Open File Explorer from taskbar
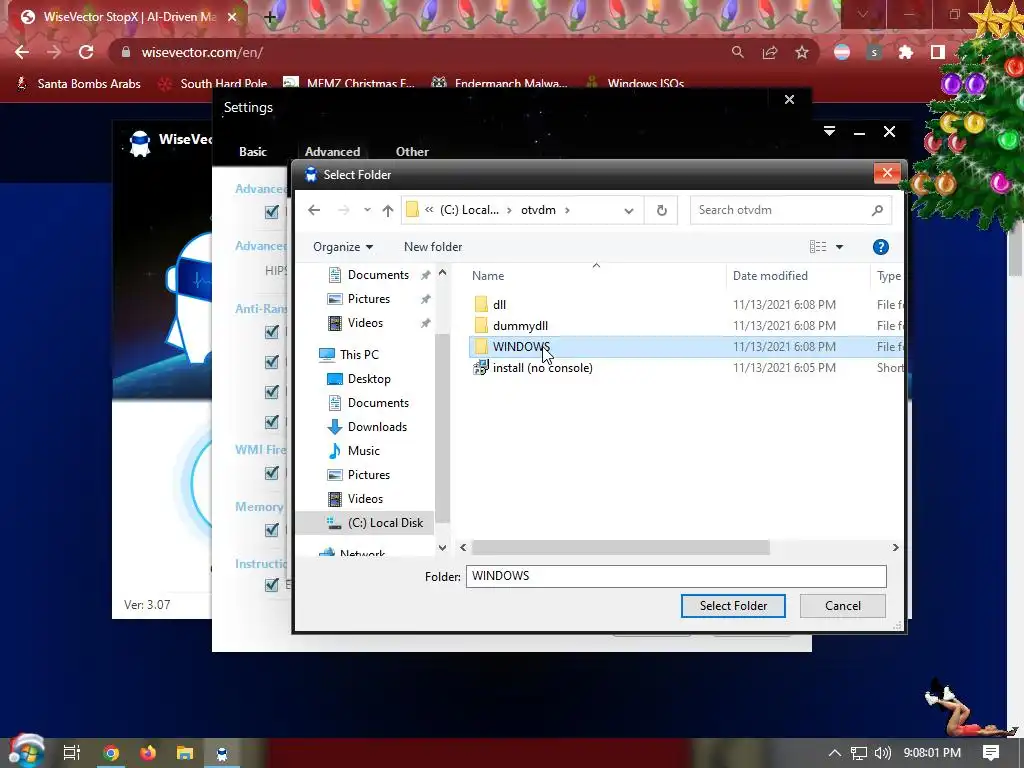 (185, 753)
